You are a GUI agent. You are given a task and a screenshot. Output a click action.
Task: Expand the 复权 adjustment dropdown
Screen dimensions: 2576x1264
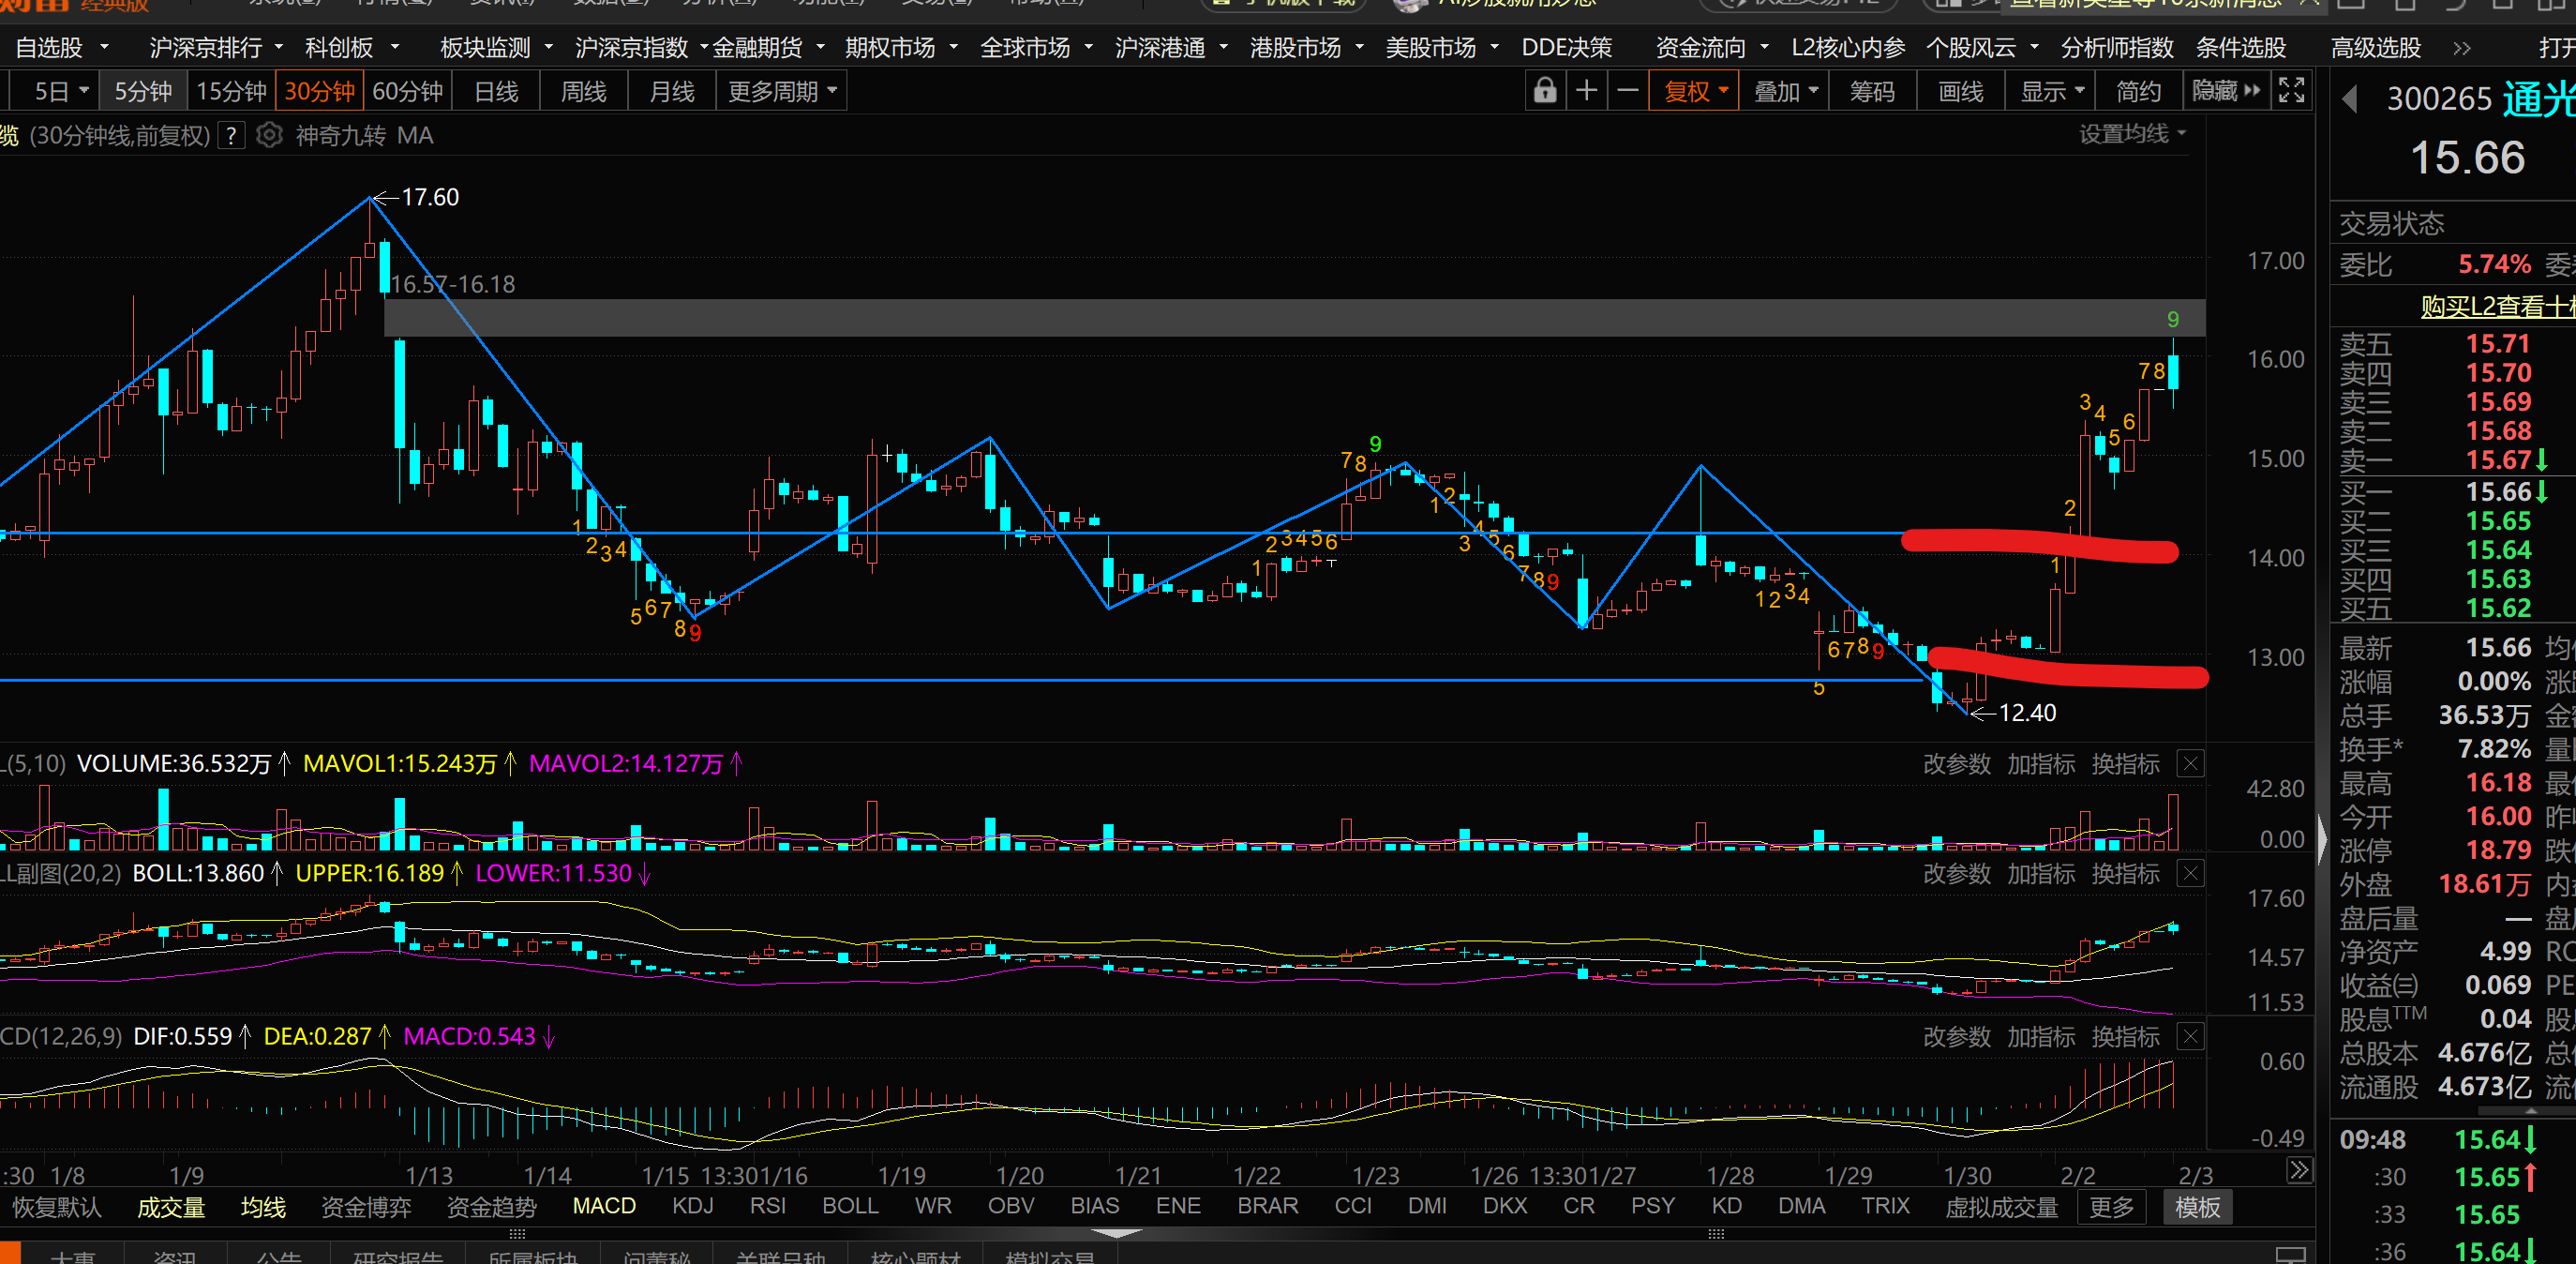1695,91
